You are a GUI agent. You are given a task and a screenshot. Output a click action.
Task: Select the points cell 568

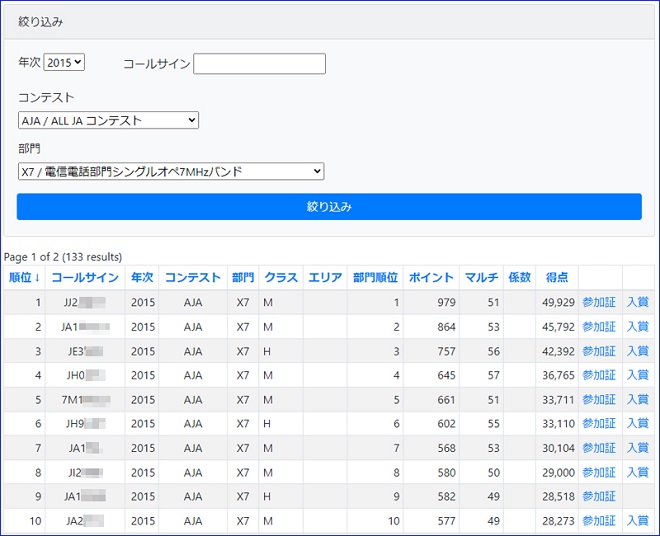(x=431, y=448)
